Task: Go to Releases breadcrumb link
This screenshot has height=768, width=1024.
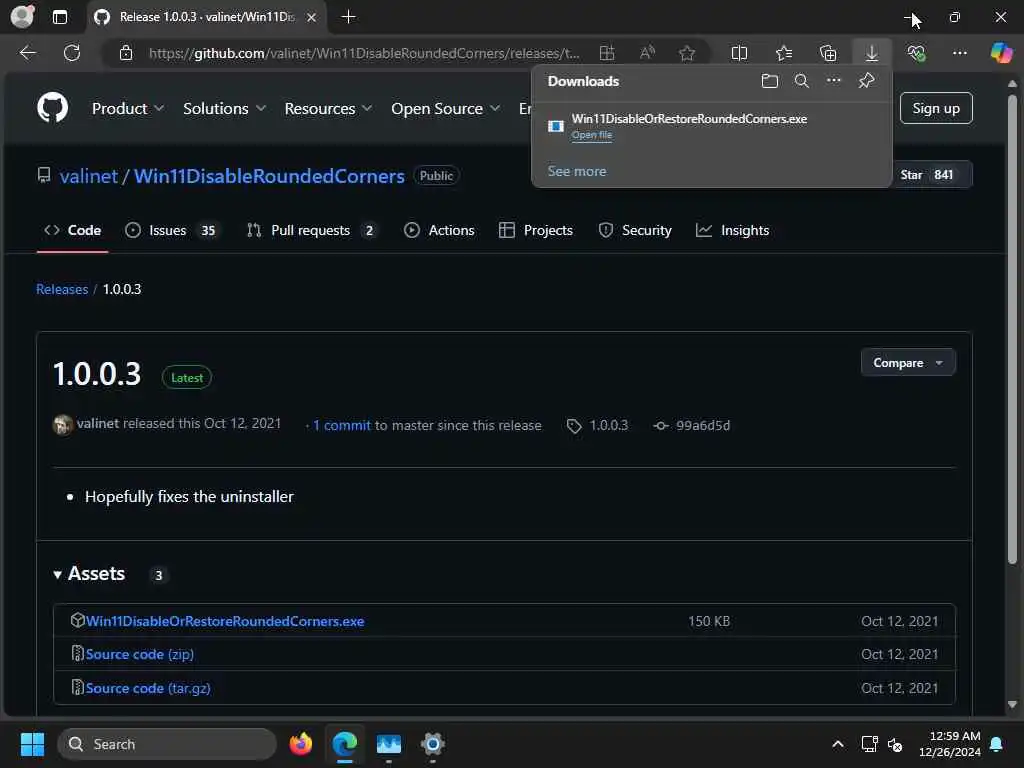Action: 62,289
